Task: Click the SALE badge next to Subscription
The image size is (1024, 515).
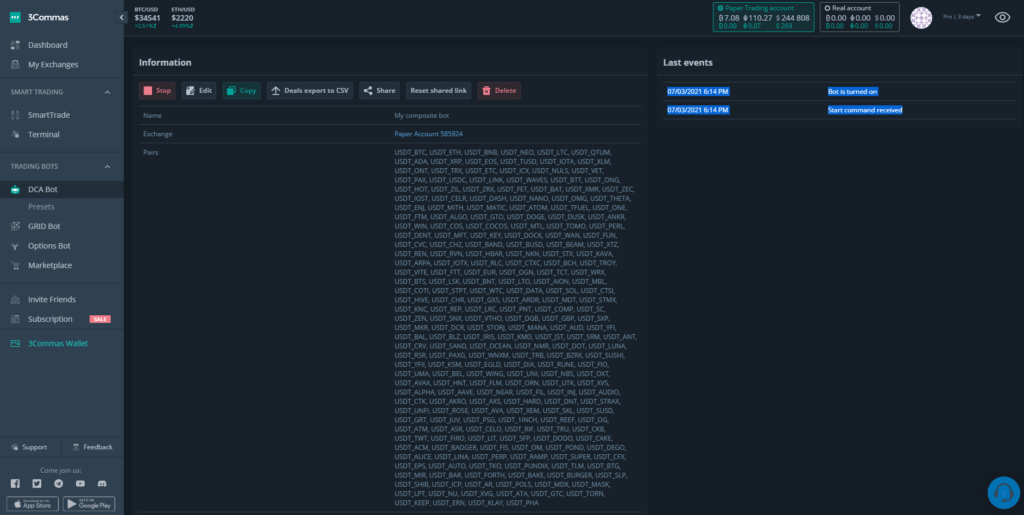Action: (100, 319)
